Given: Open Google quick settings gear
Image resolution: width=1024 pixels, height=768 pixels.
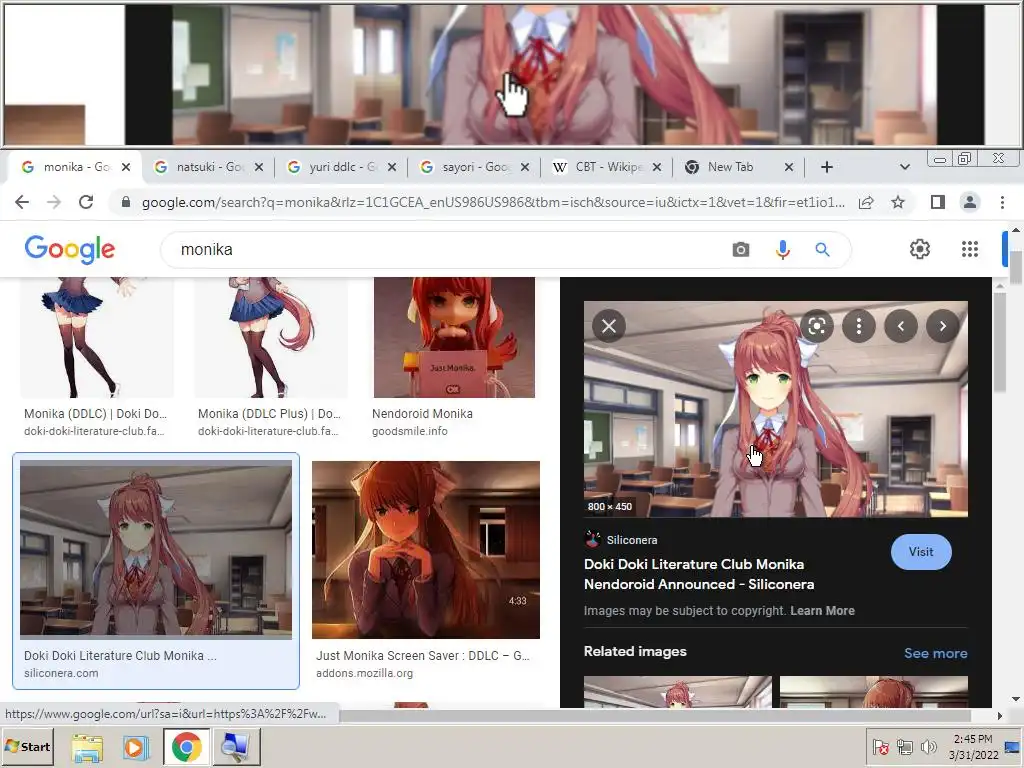Looking at the screenshot, I should point(920,249).
